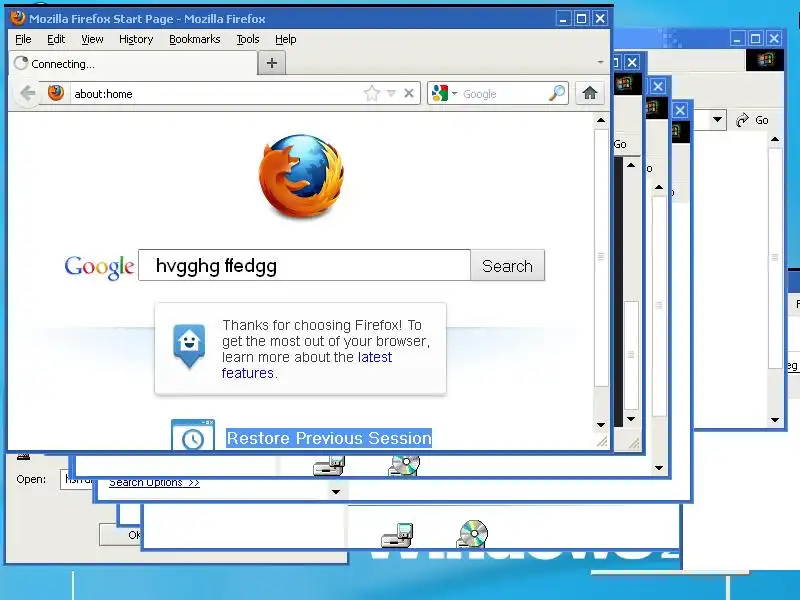Click the Firefox site identity icon beside about:home
Image resolution: width=800 pixels, height=600 pixels.
click(56, 93)
